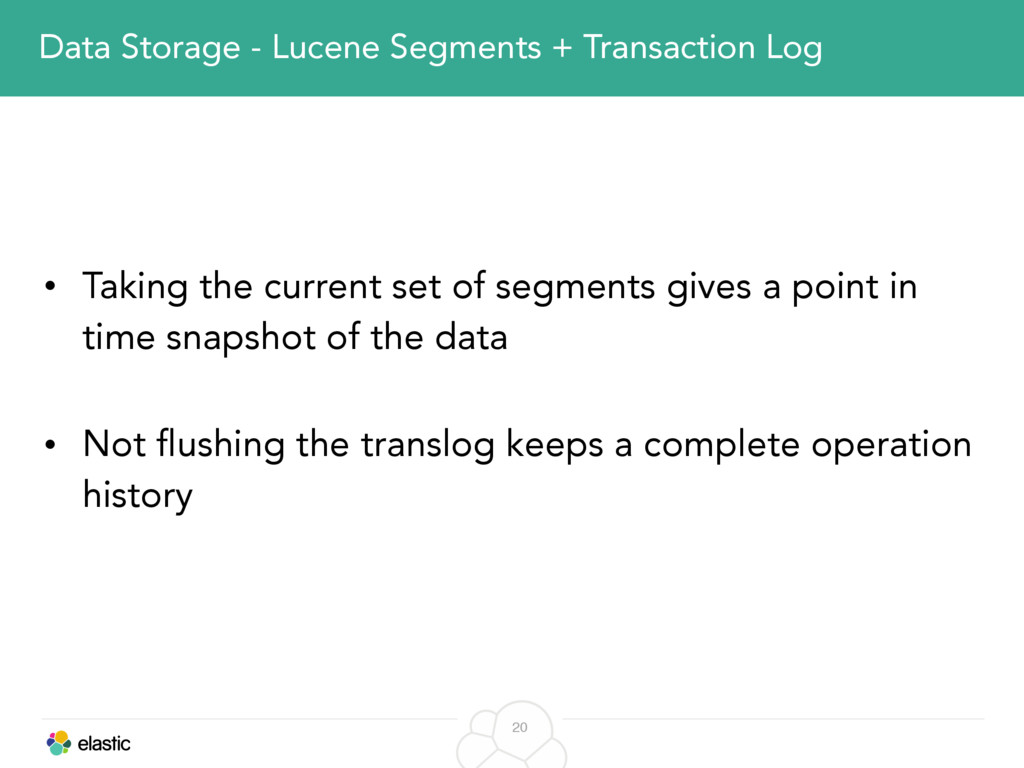1024x768 pixels.
Task: Select the text 'Taking the current set of segments'
Action: coord(368,287)
